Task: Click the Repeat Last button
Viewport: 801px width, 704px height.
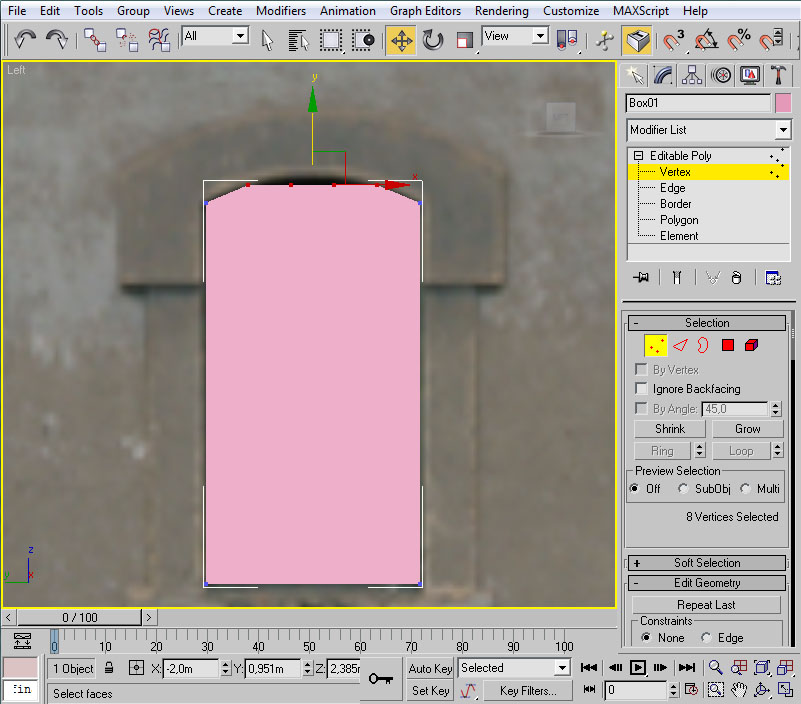Action: (x=706, y=605)
